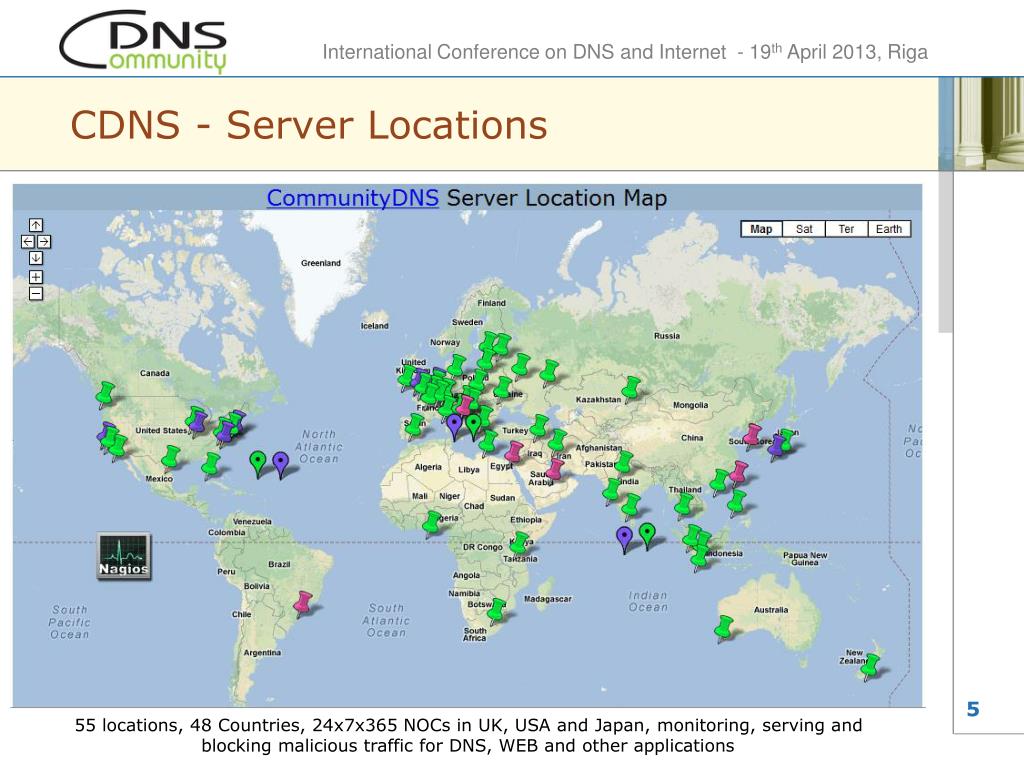Screen dimensions: 1024x768
Task: Click the Community DNS logo
Action: pos(144,40)
